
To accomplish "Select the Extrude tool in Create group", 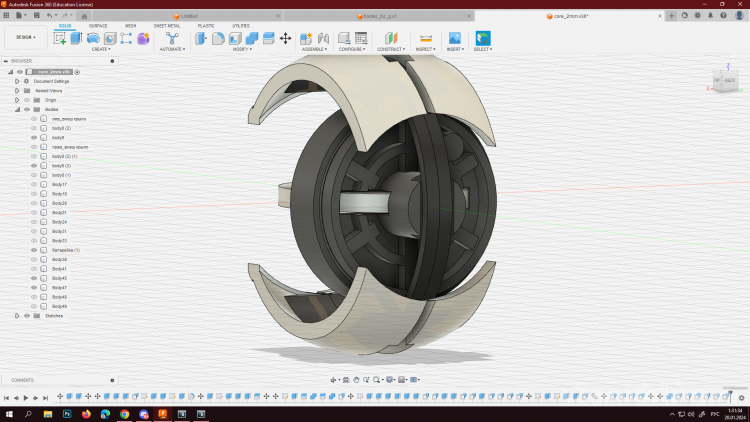I will pyautogui.click(x=76, y=38).
